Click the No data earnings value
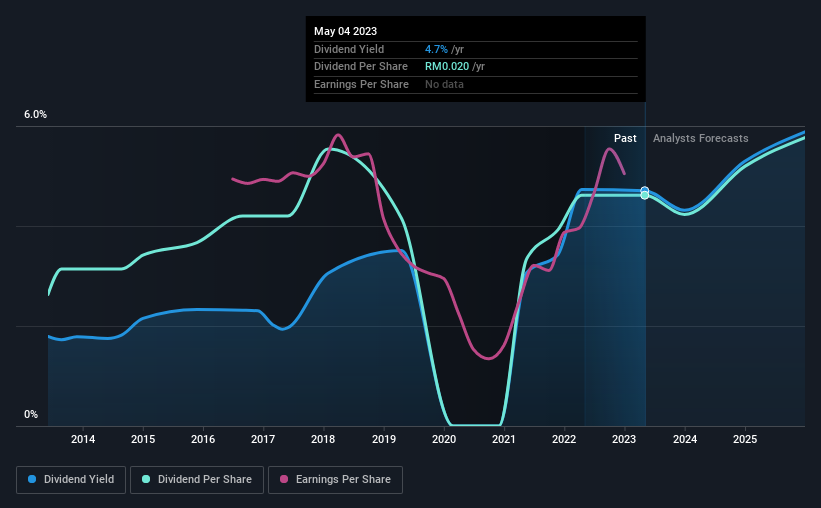The width and height of the screenshot is (821, 508). [x=444, y=84]
